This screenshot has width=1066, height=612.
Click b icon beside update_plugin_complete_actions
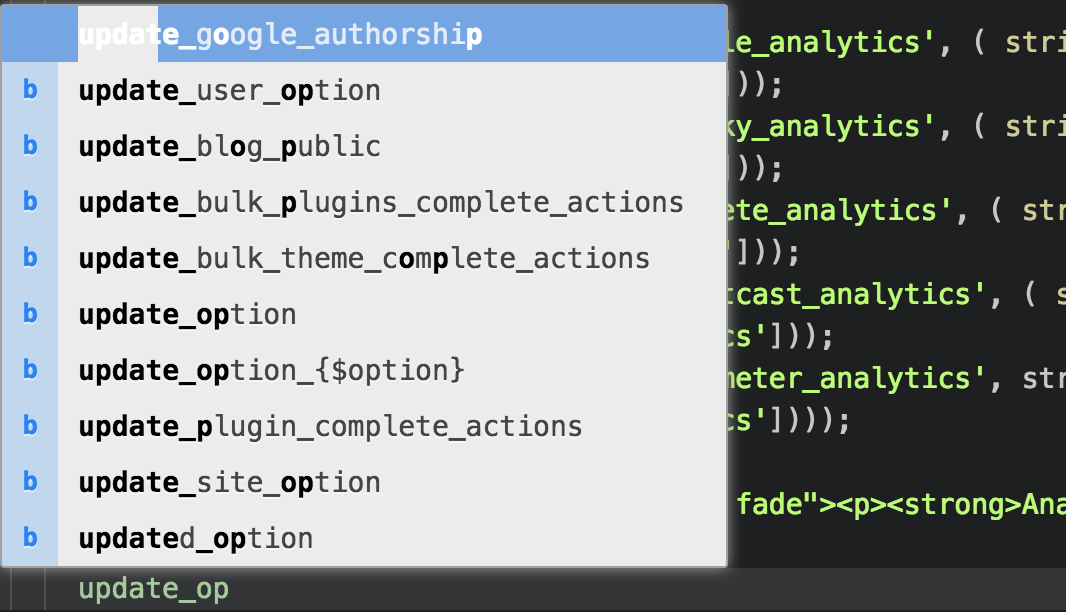(x=30, y=426)
